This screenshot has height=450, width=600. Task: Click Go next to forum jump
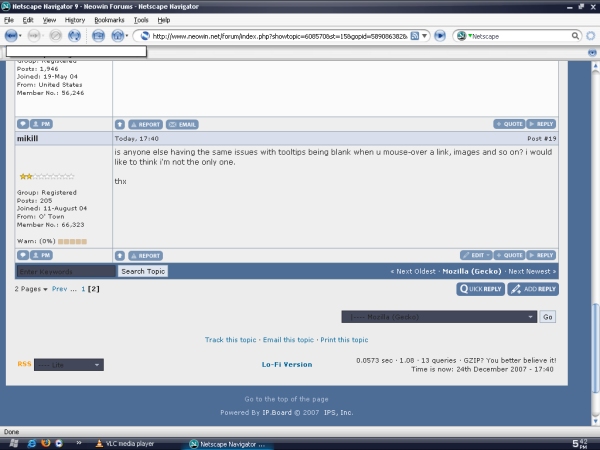(548, 317)
